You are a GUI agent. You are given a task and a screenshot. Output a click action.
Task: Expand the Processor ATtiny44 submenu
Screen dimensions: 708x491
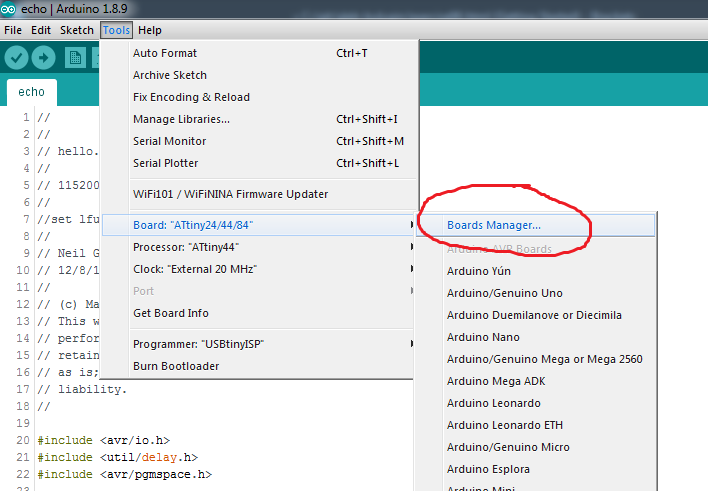258,247
